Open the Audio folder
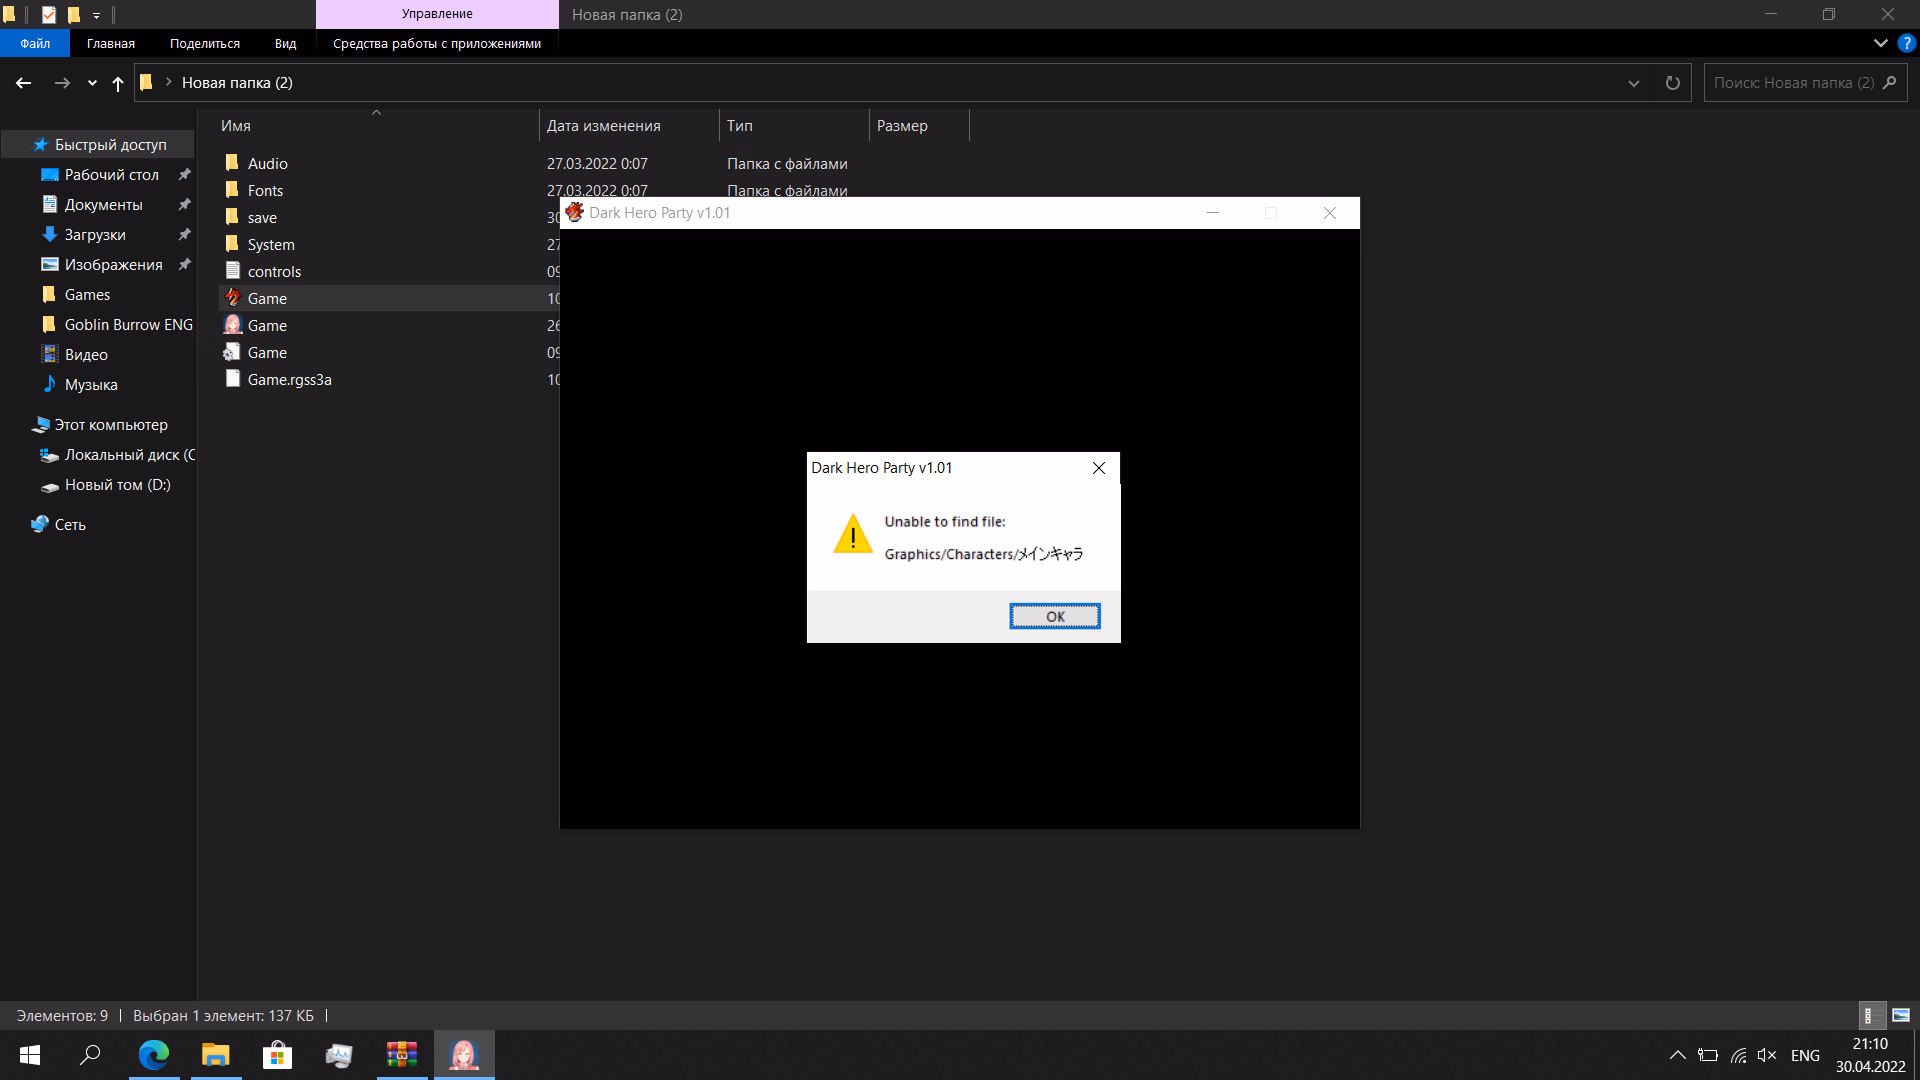Viewport: 1920px width, 1080px height. [x=267, y=163]
